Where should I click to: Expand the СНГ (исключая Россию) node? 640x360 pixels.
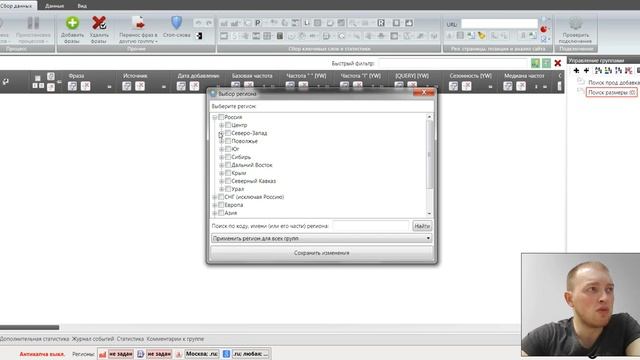(215, 197)
